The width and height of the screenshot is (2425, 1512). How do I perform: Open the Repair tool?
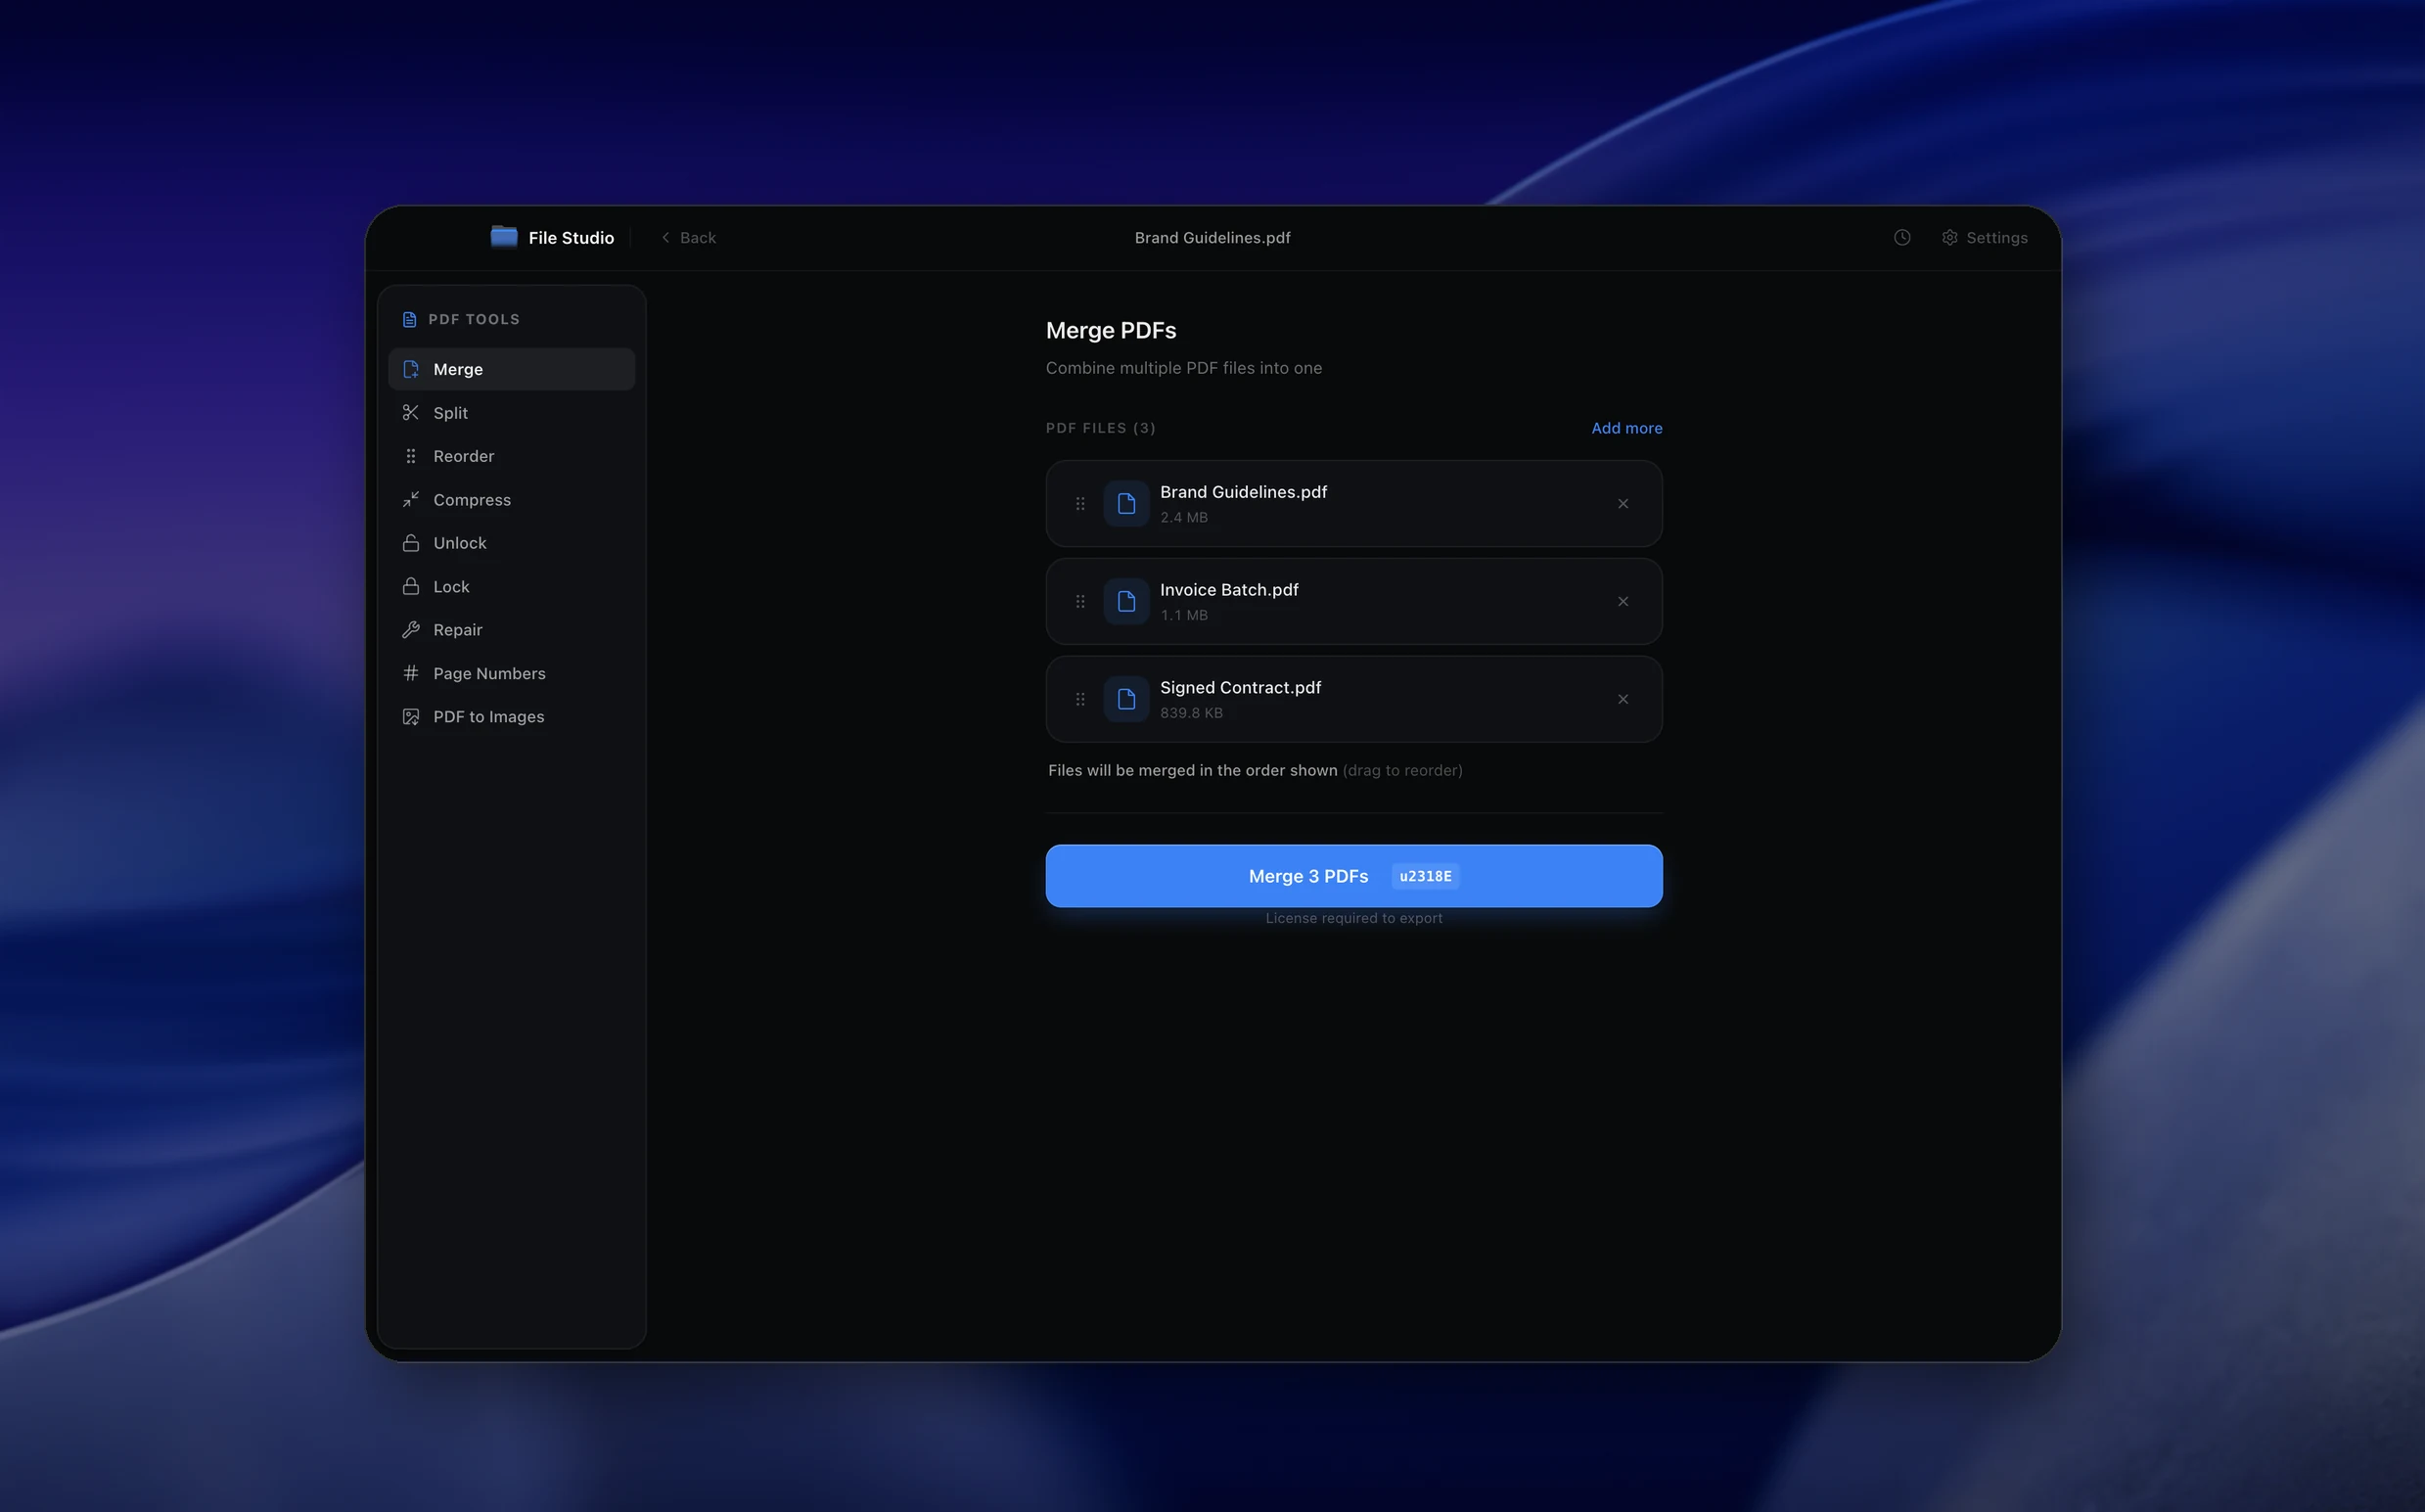pos(511,630)
